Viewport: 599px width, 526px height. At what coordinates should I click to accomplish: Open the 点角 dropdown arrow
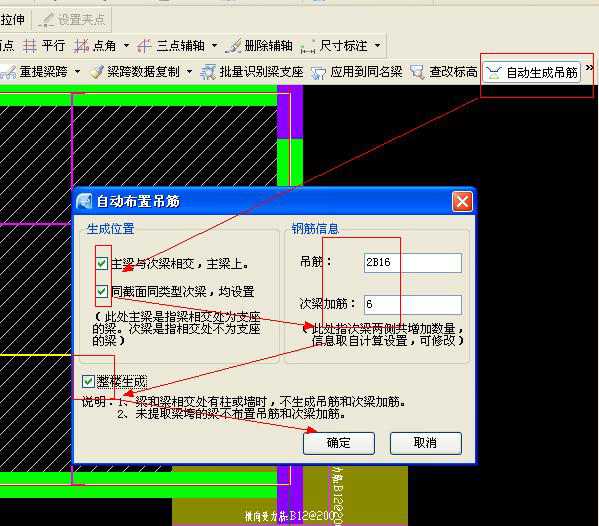126,46
